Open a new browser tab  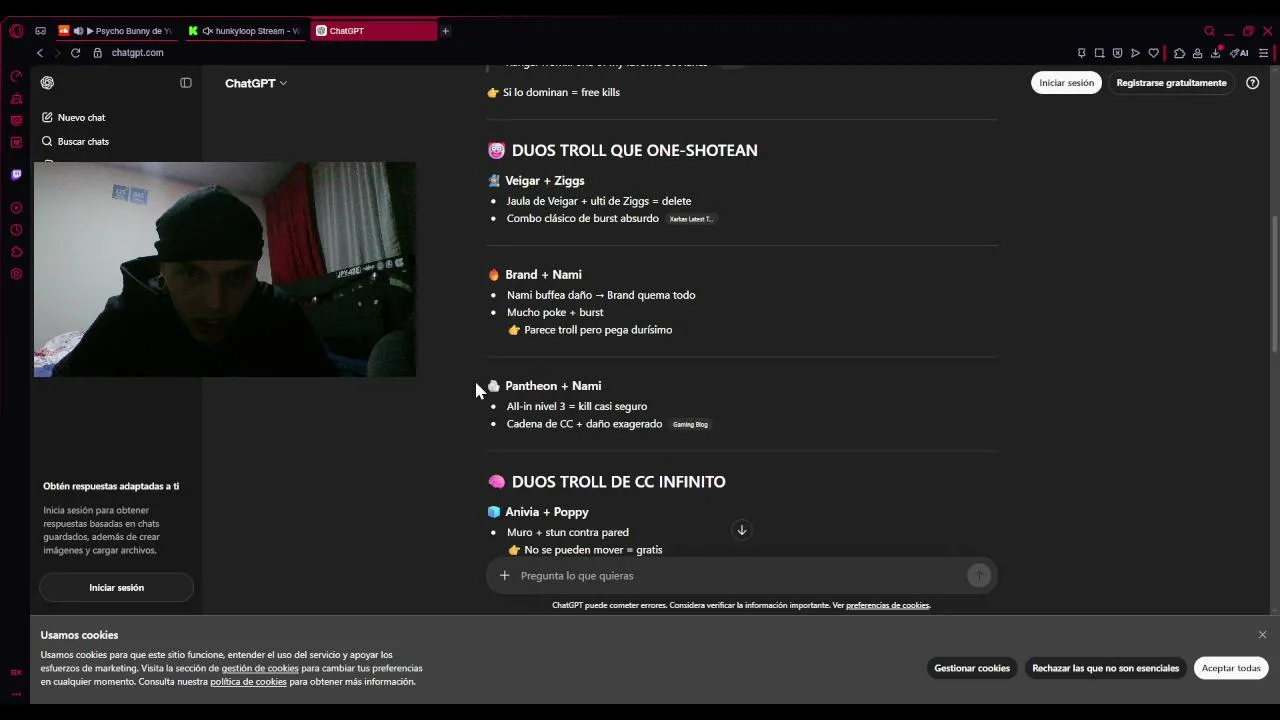pyautogui.click(x=445, y=31)
